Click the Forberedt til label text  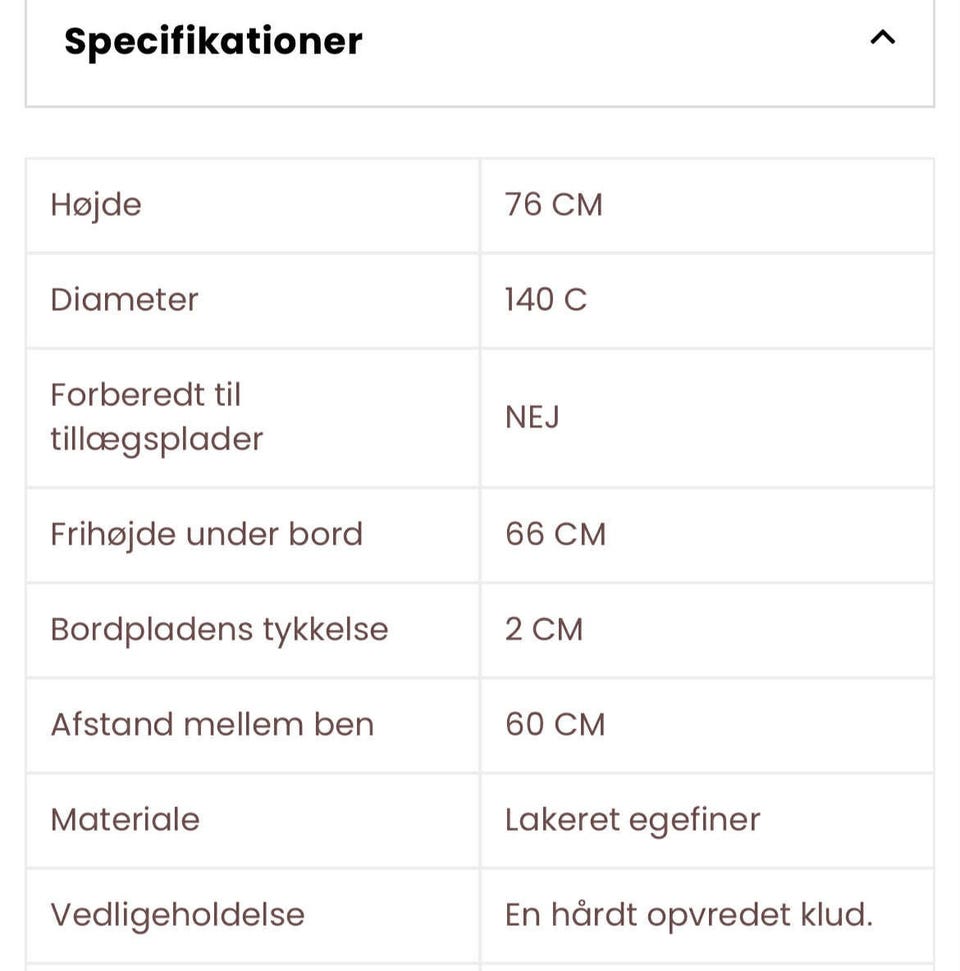click(x=146, y=395)
